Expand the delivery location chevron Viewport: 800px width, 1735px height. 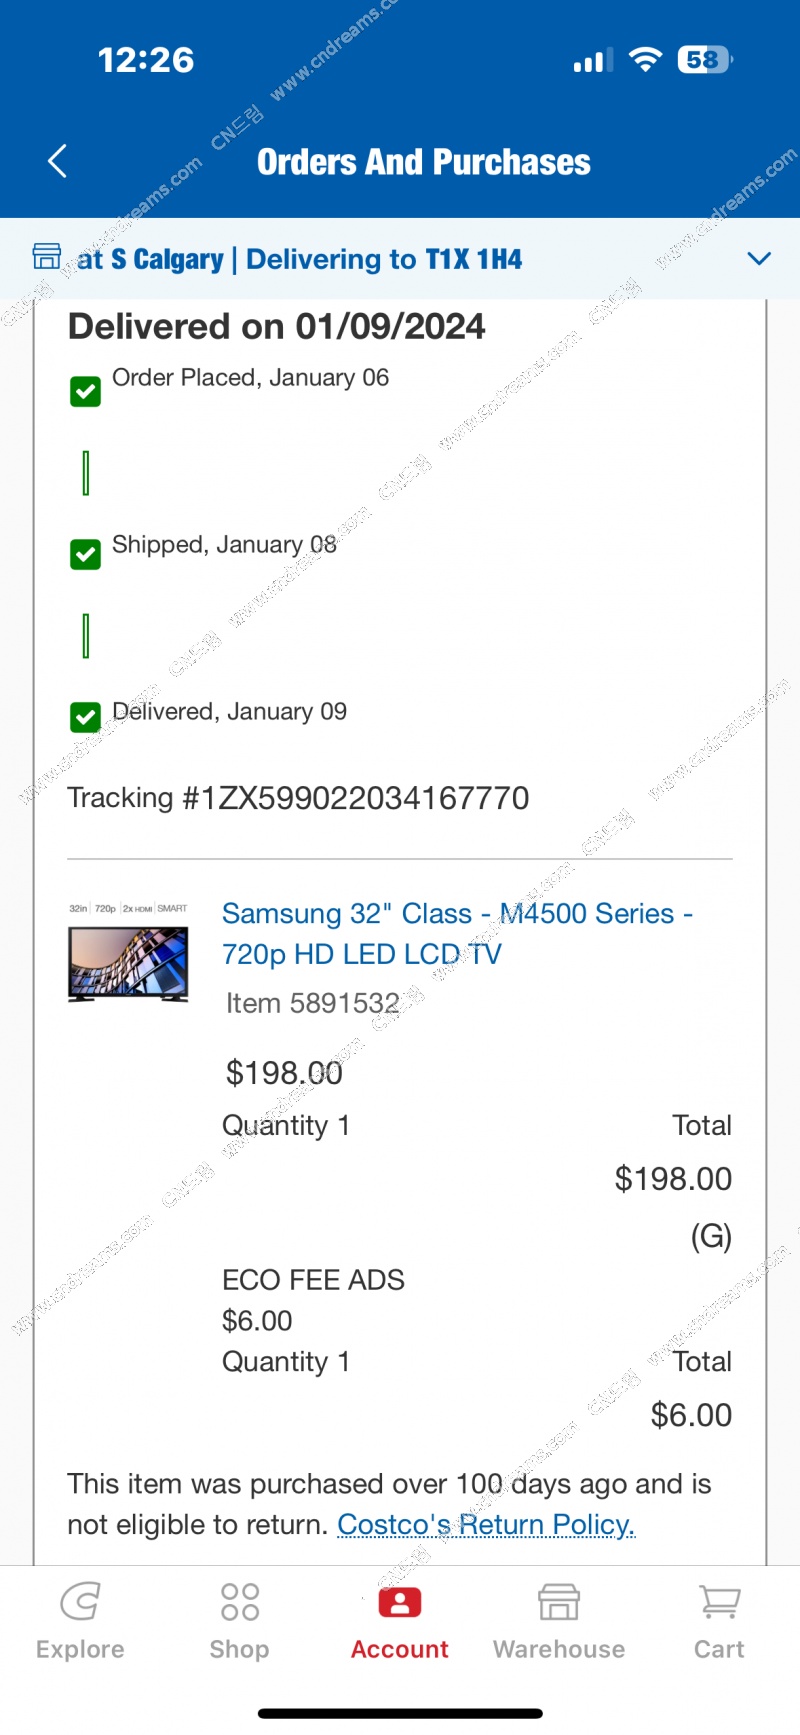[759, 259]
